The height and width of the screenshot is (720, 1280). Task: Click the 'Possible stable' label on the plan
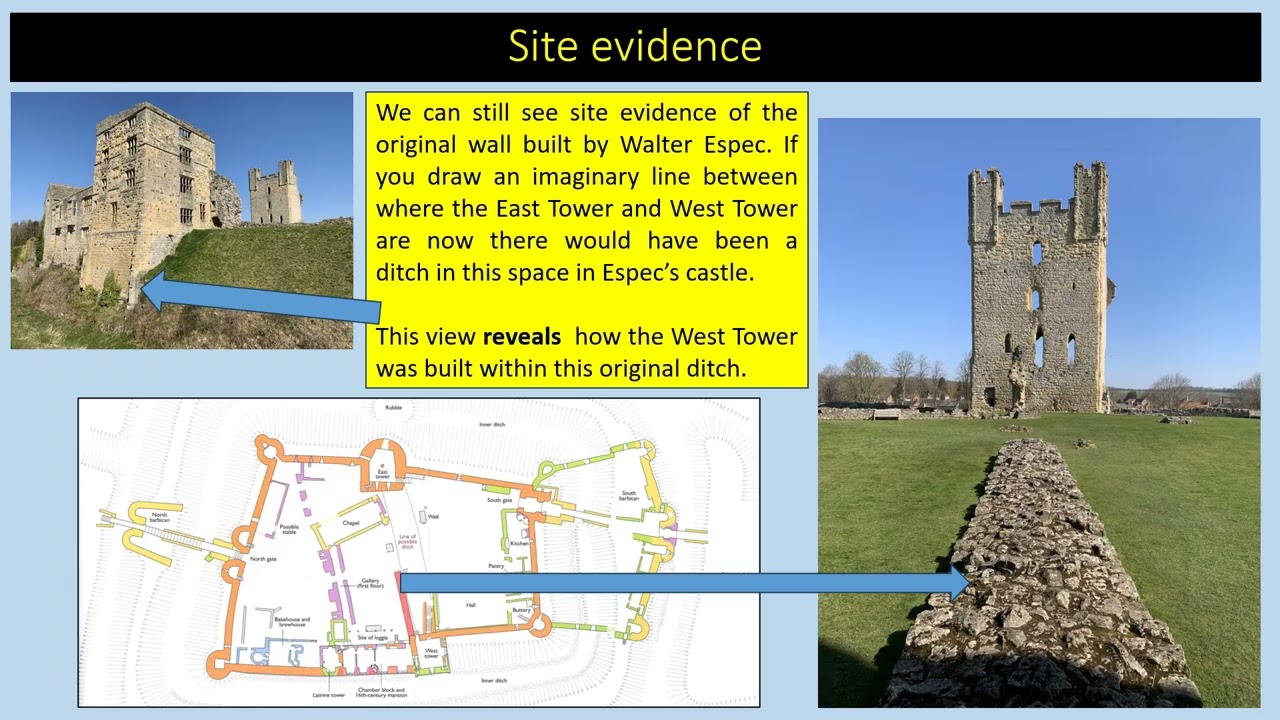pos(289,529)
